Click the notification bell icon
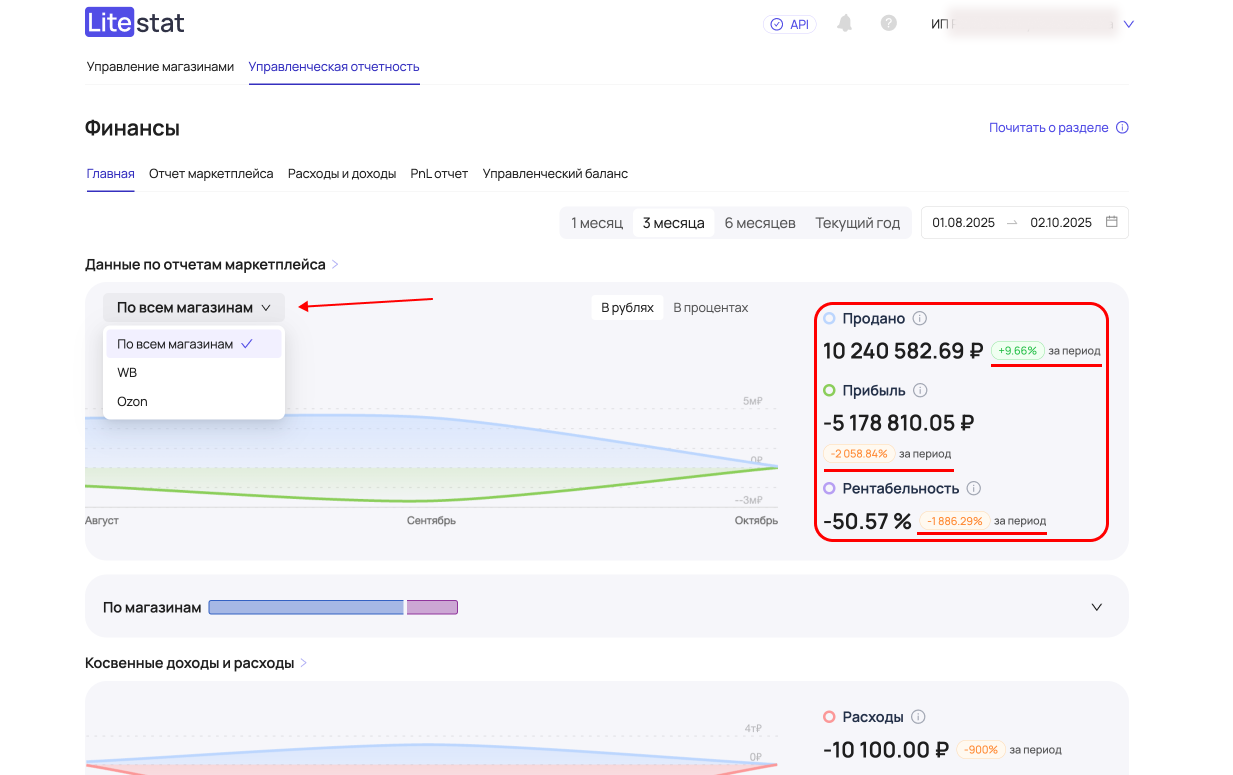Image resolution: width=1233 pixels, height=775 pixels. point(845,24)
